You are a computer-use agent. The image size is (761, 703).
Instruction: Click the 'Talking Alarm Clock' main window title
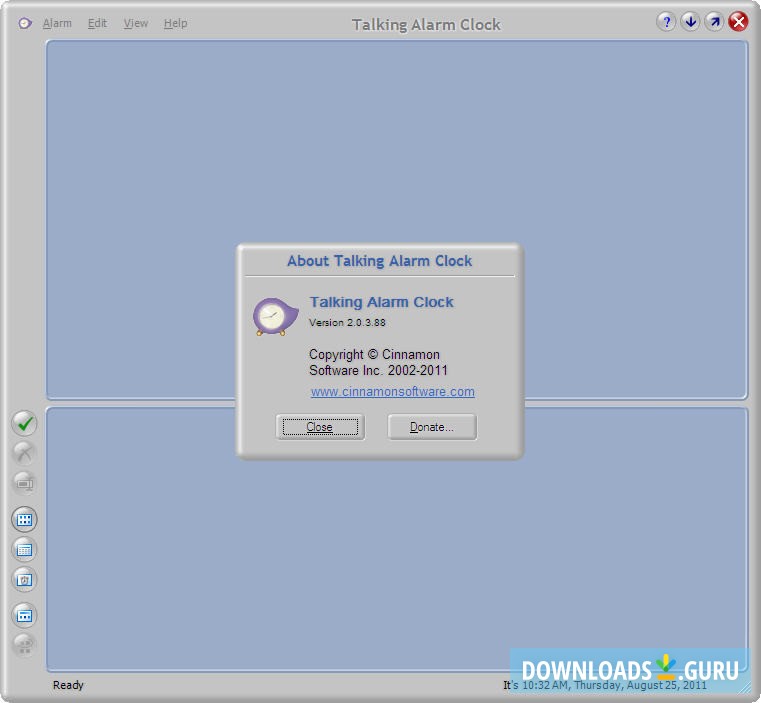[426, 25]
